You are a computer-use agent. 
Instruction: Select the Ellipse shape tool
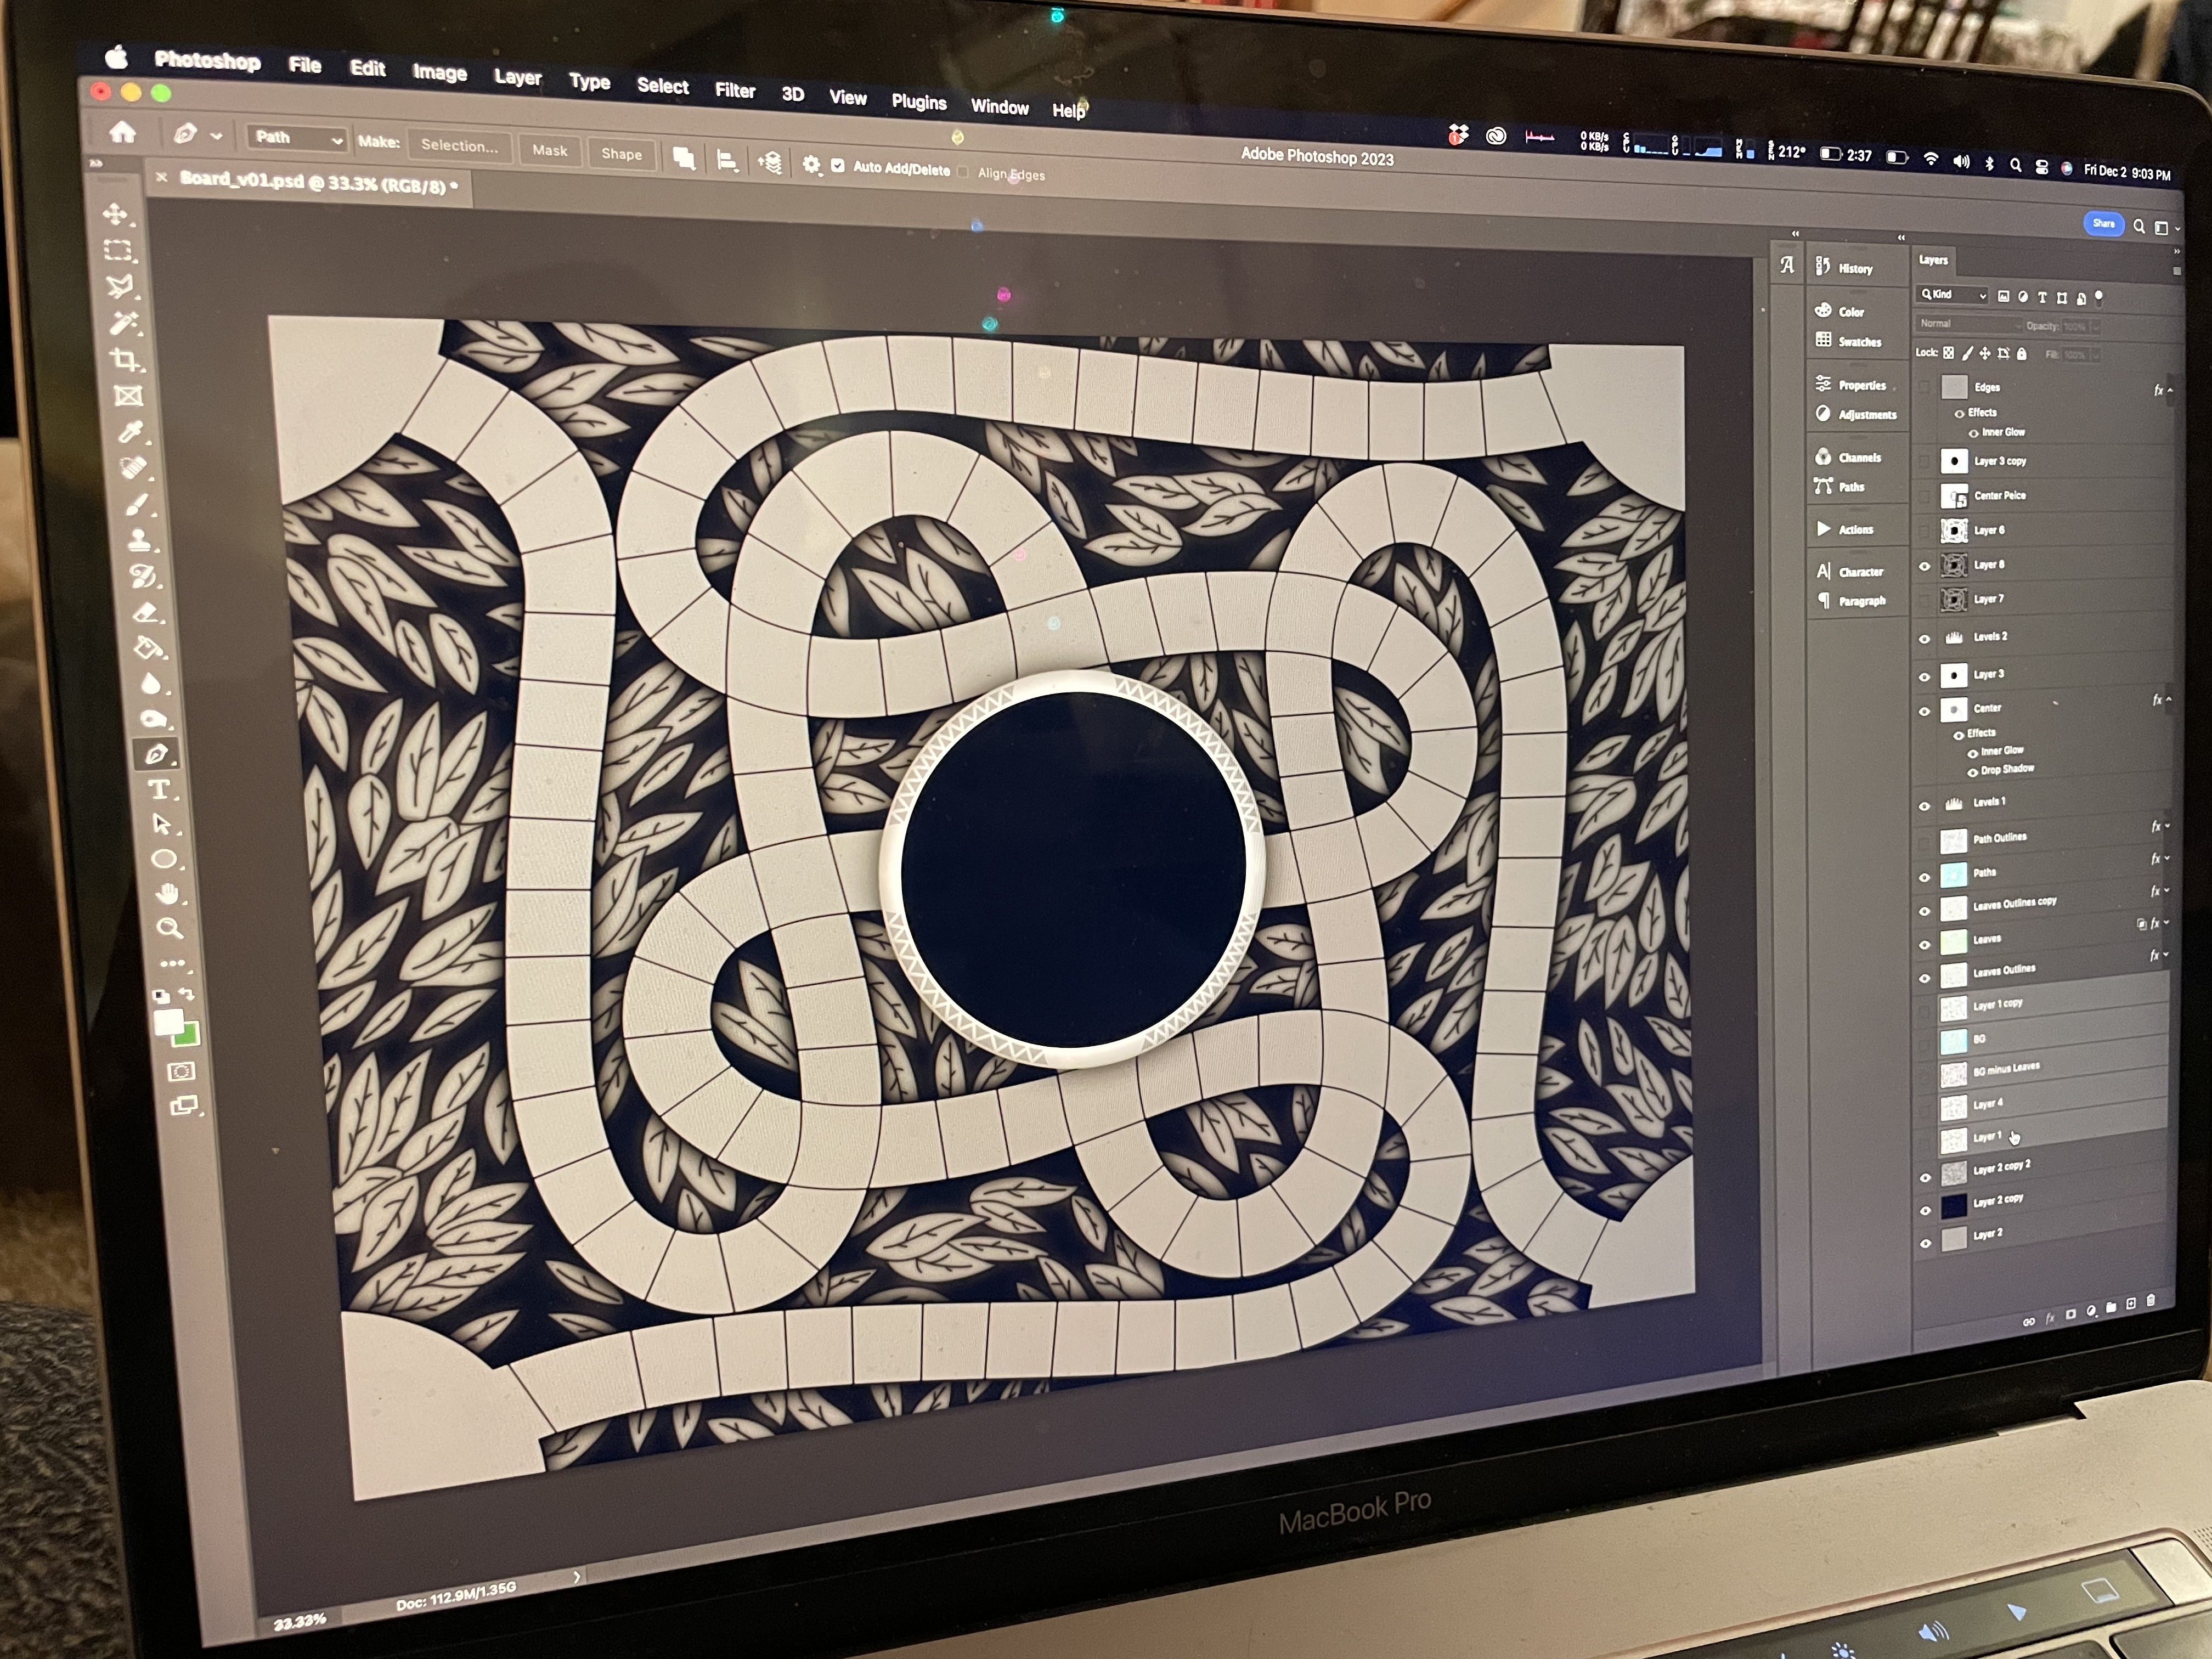point(164,860)
